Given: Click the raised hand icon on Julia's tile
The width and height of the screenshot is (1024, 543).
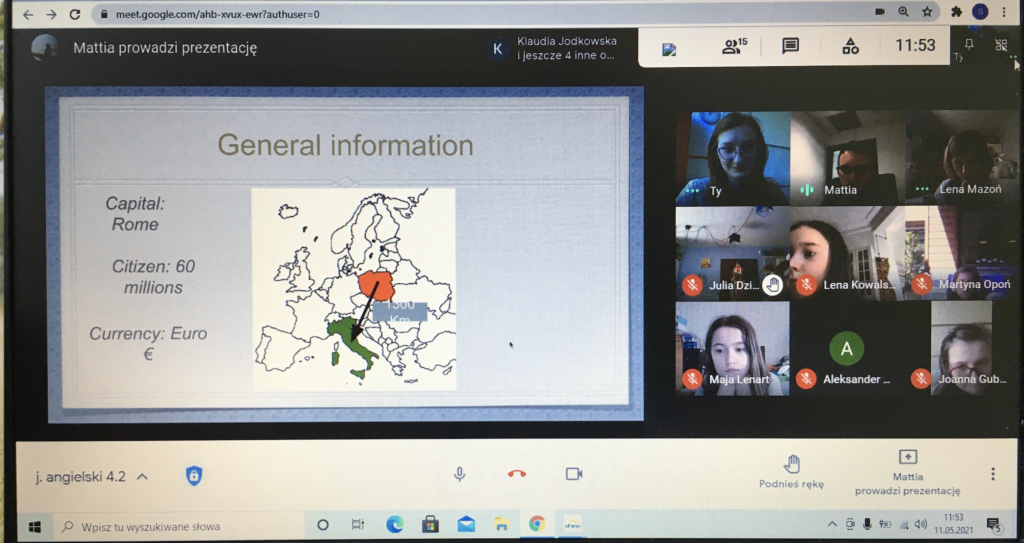Looking at the screenshot, I should 773,285.
